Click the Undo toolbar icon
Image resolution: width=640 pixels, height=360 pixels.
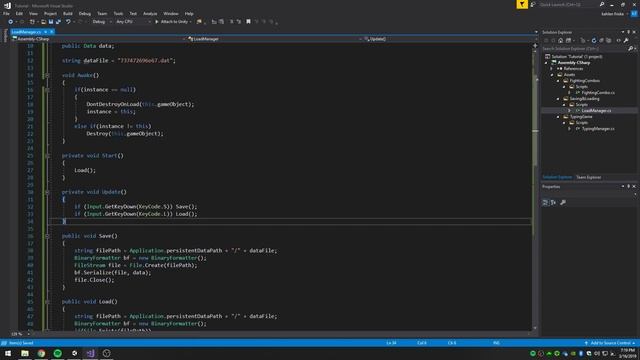tap(68, 22)
